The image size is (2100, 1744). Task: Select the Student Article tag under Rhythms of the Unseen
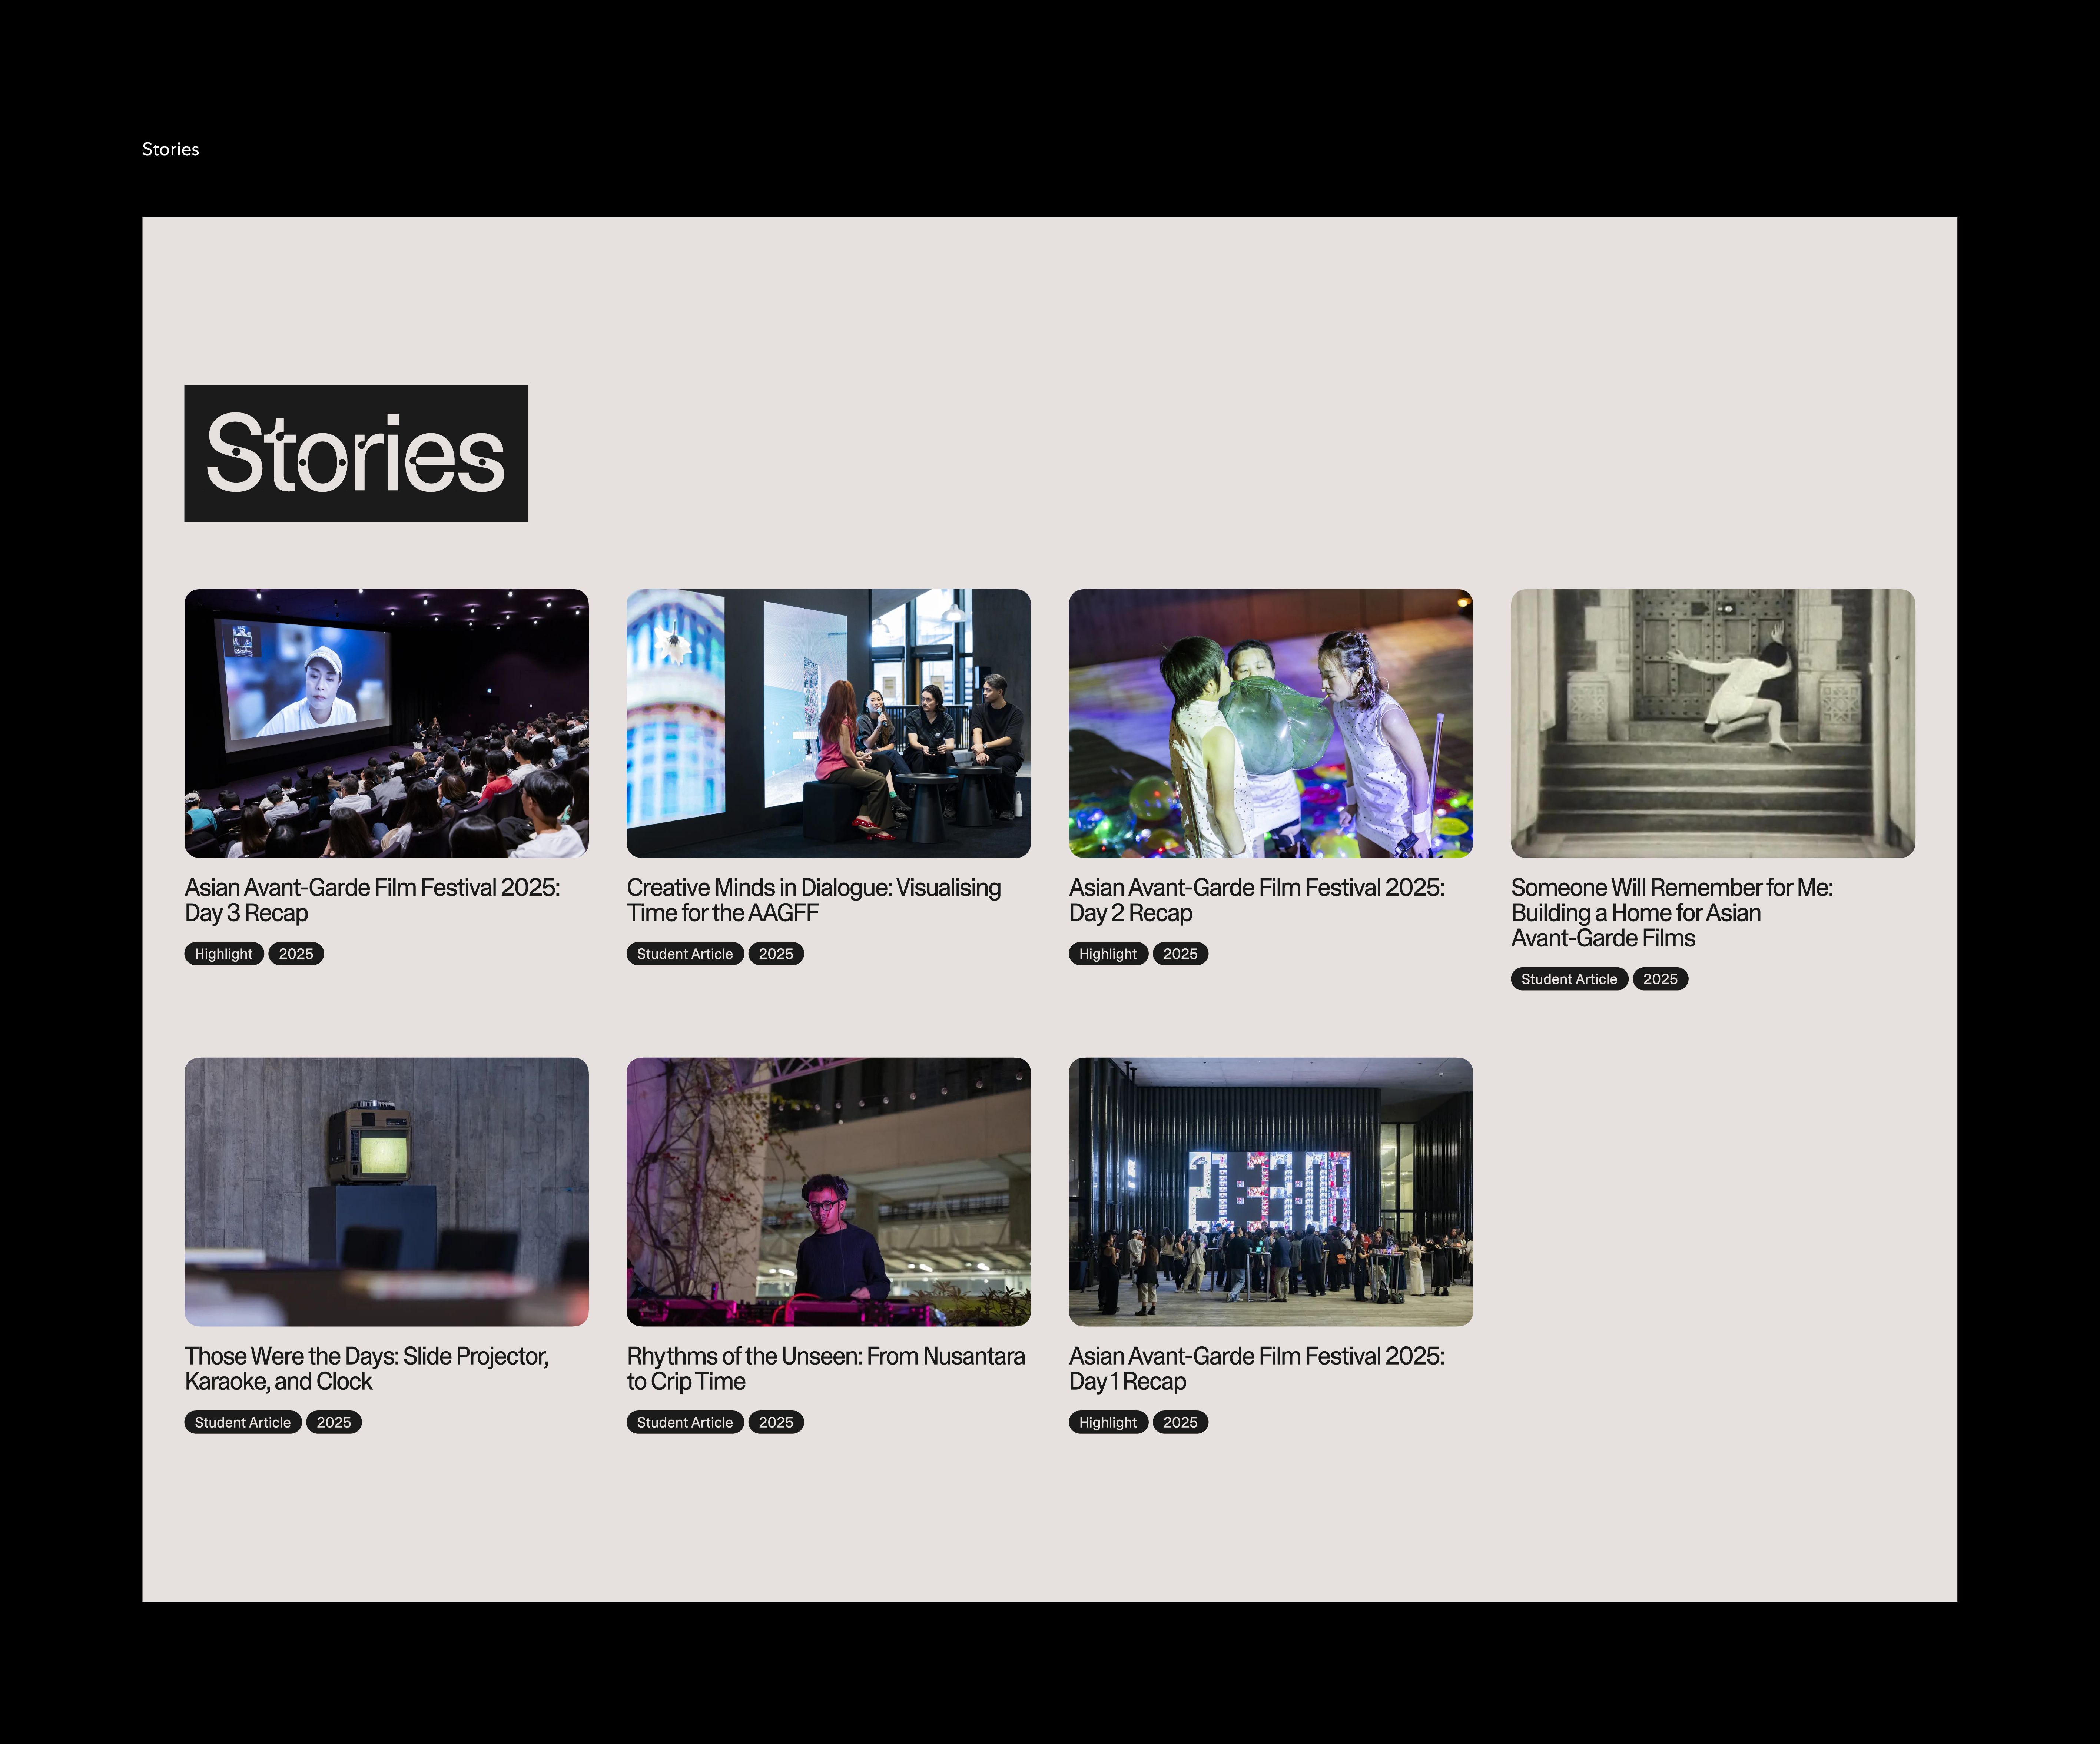point(685,1422)
